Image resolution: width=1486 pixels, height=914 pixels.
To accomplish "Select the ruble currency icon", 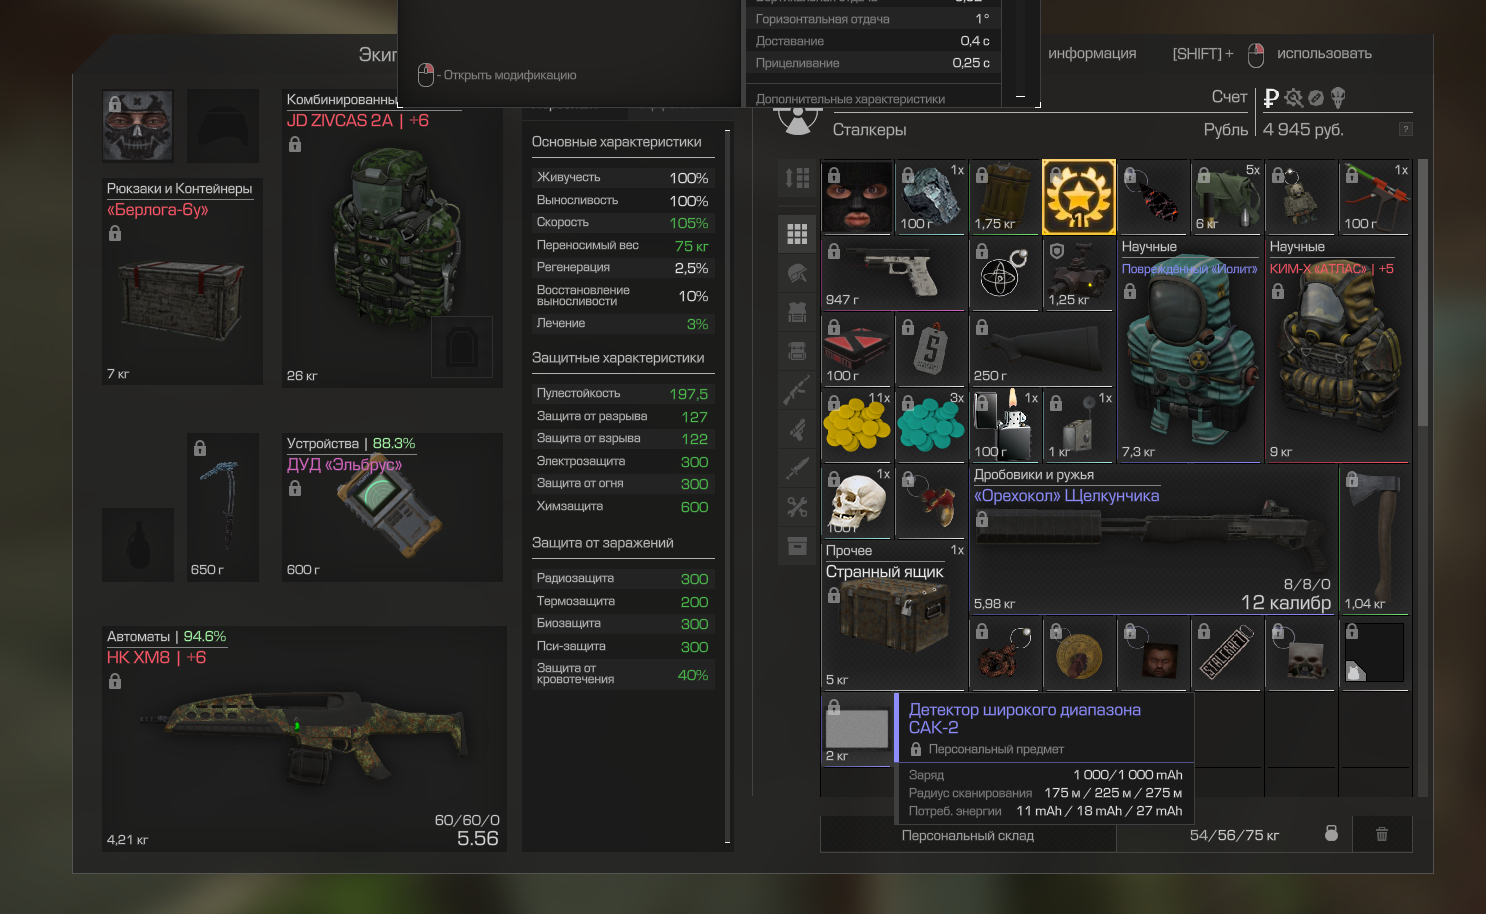I will pyautogui.click(x=1271, y=98).
